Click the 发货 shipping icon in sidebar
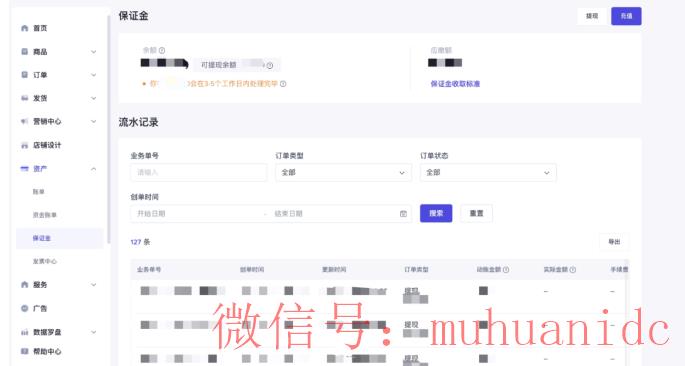The width and height of the screenshot is (685, 366). [x=24, y=98]
